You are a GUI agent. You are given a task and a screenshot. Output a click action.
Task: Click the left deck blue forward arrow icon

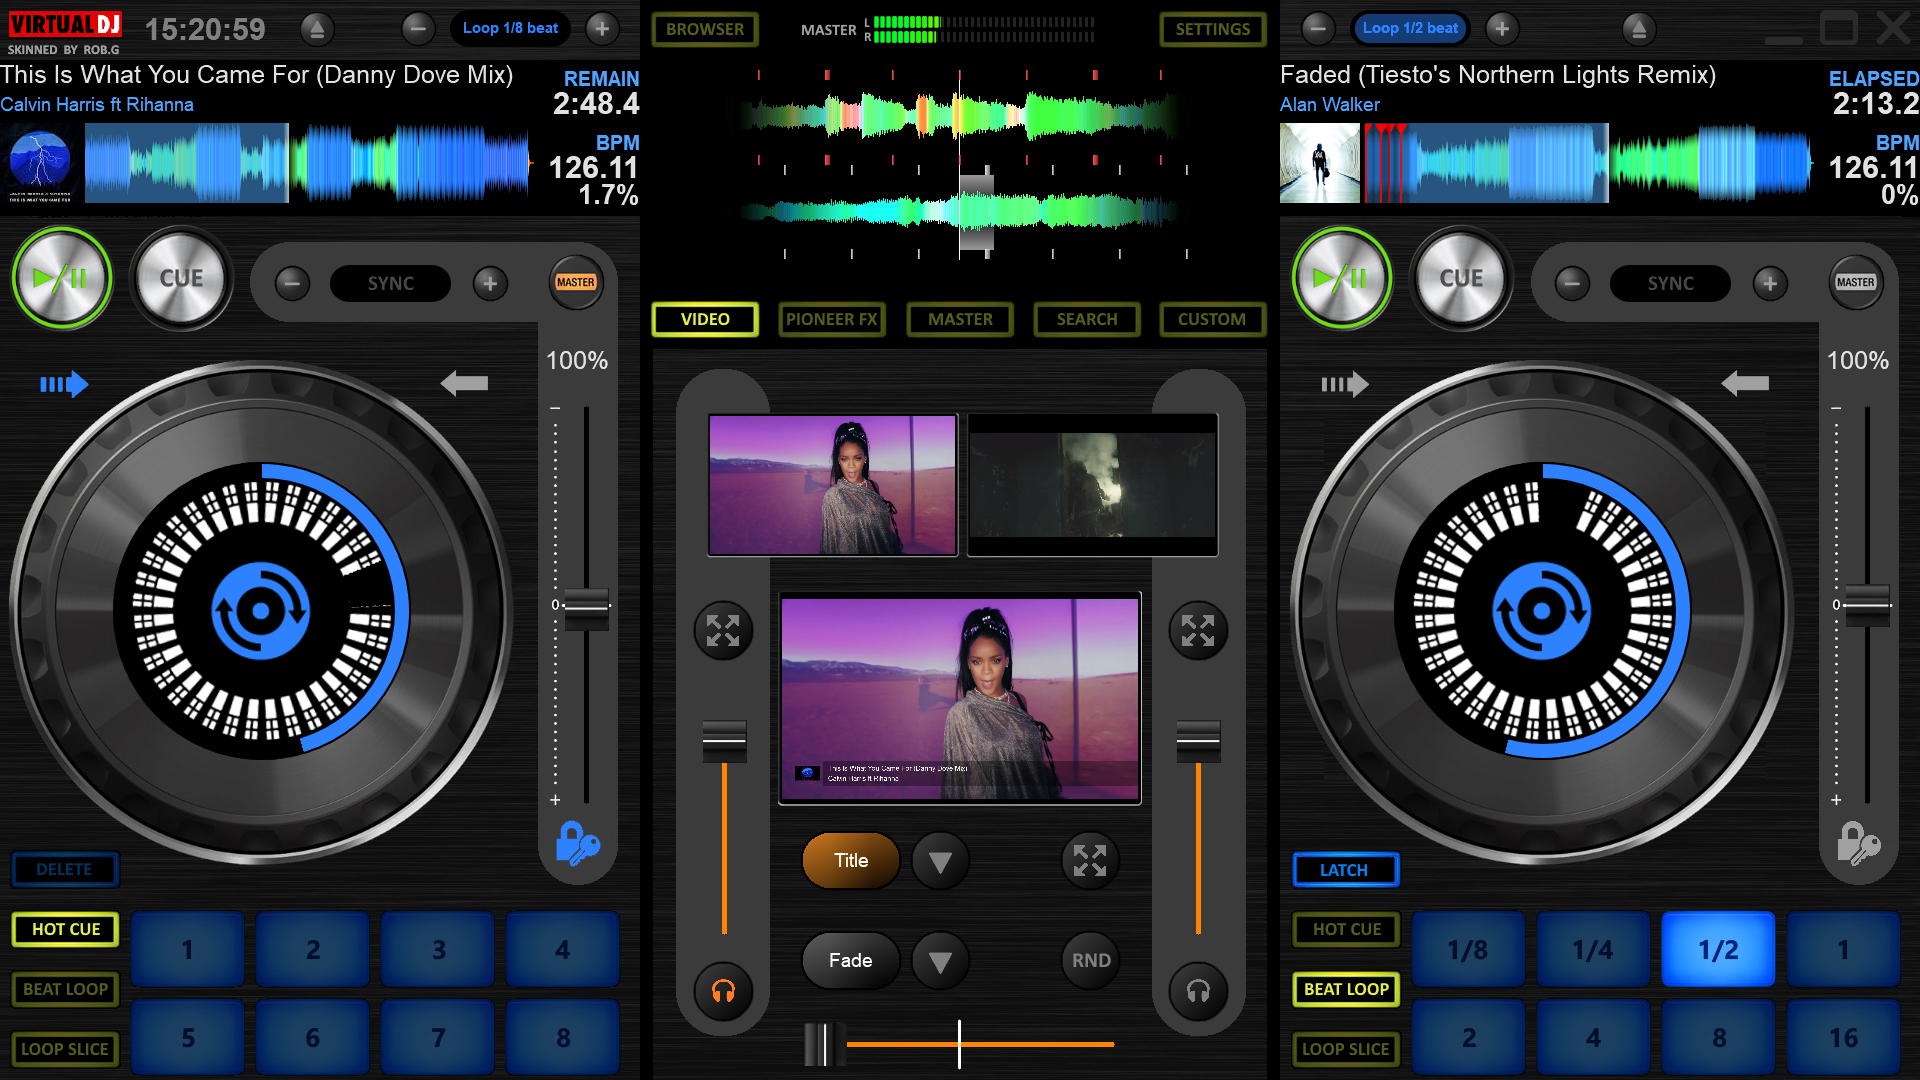(64, 384)
